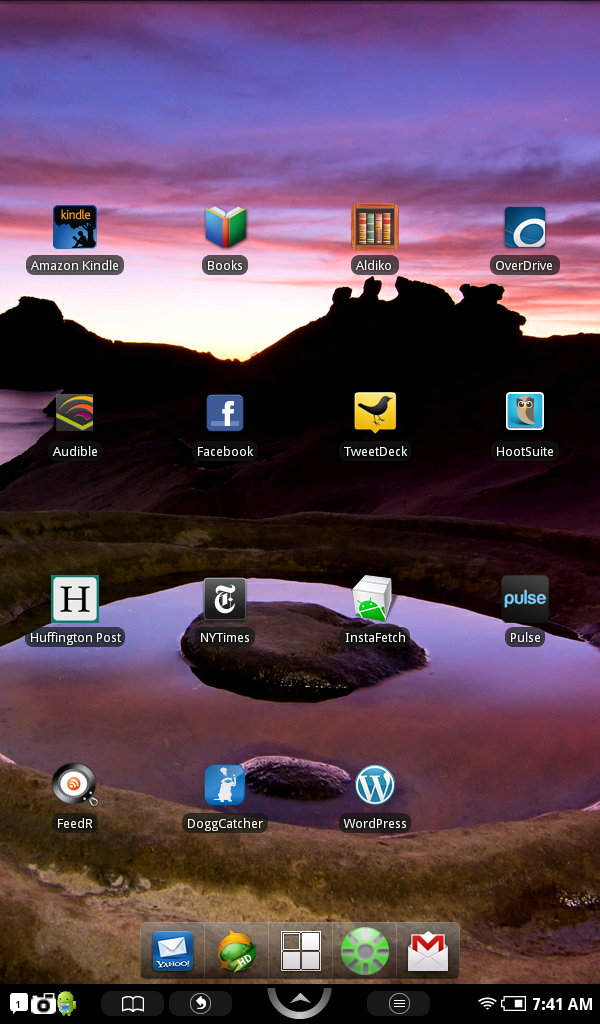Tap the open-book button in bottom bar
The width and height of the screenshot is (600, 1024).
[x=133, y=1004]
